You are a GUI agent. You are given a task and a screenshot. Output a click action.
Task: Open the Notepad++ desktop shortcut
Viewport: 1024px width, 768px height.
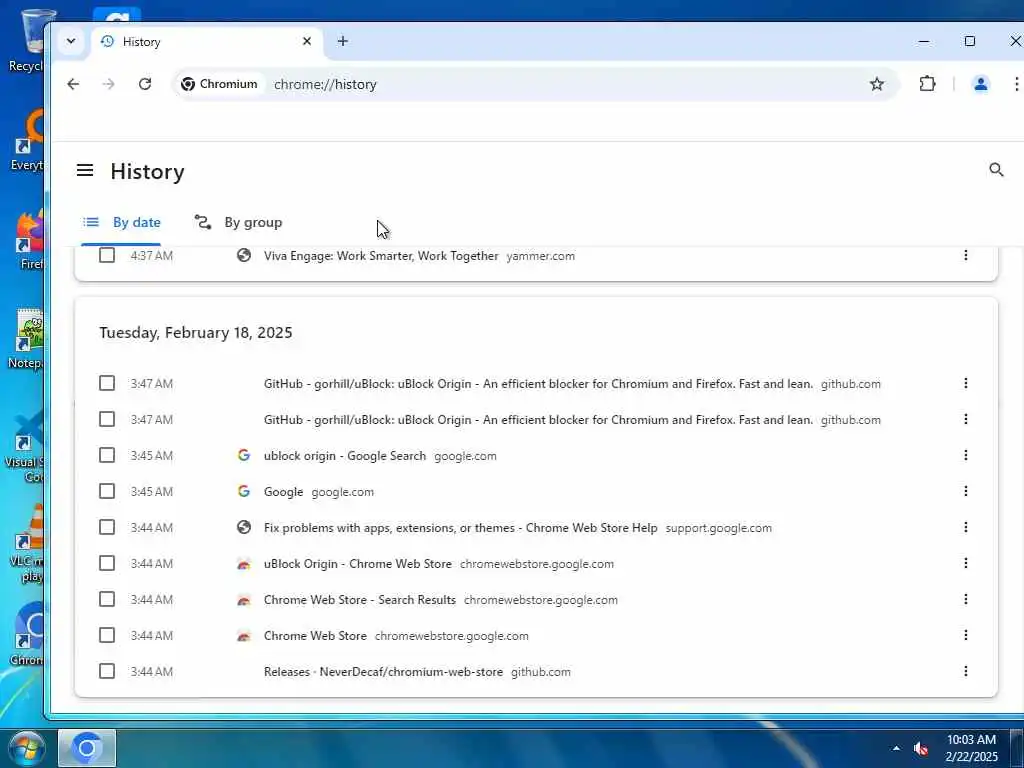[x=27, y=339]
